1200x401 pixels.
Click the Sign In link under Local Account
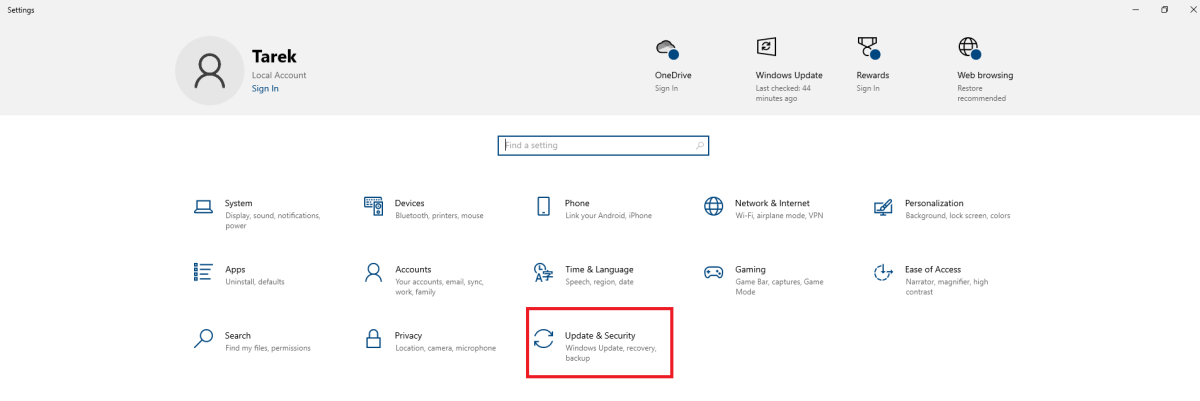[x=265, y=89]
